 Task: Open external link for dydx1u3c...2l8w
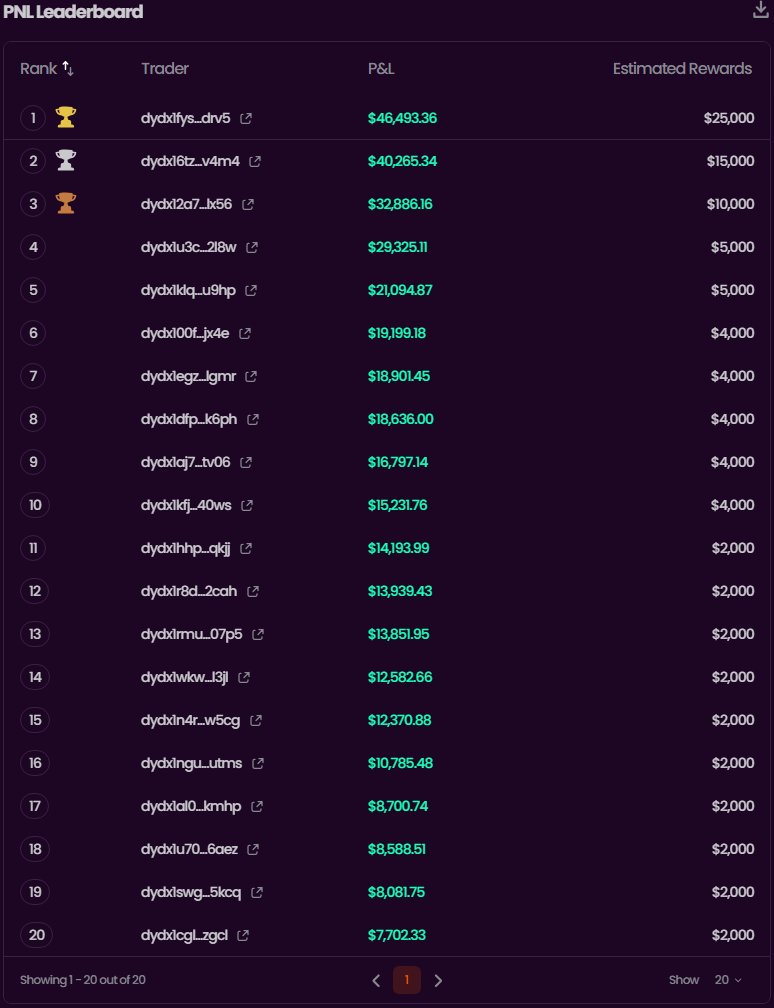252,248
